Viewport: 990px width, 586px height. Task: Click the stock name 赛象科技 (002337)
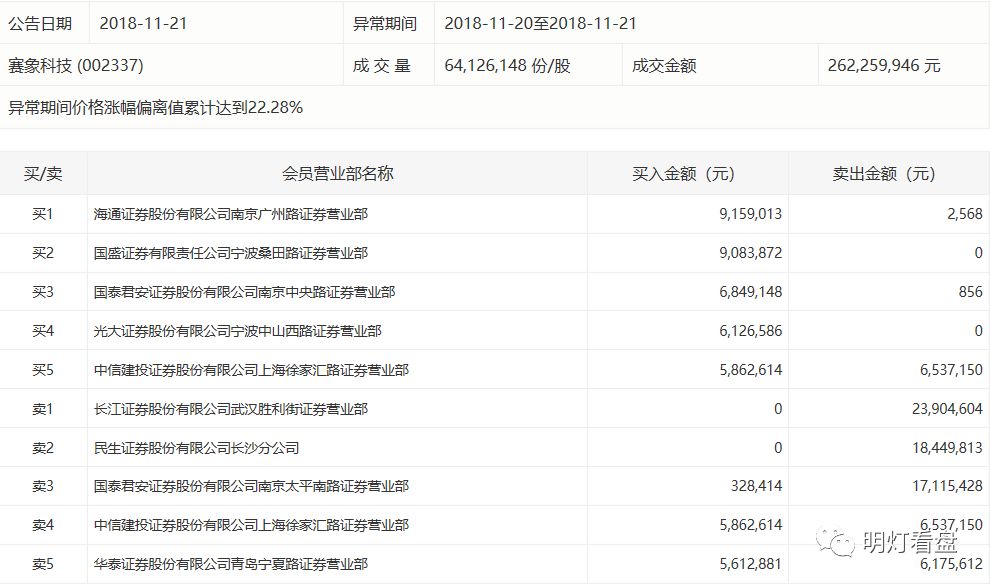click(76, 66)
